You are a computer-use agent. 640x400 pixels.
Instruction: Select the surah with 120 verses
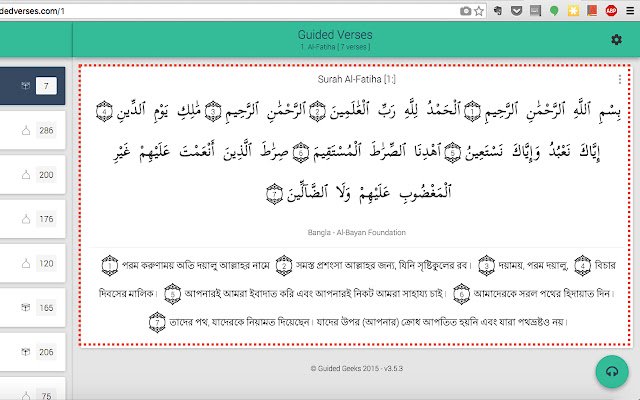32,263
